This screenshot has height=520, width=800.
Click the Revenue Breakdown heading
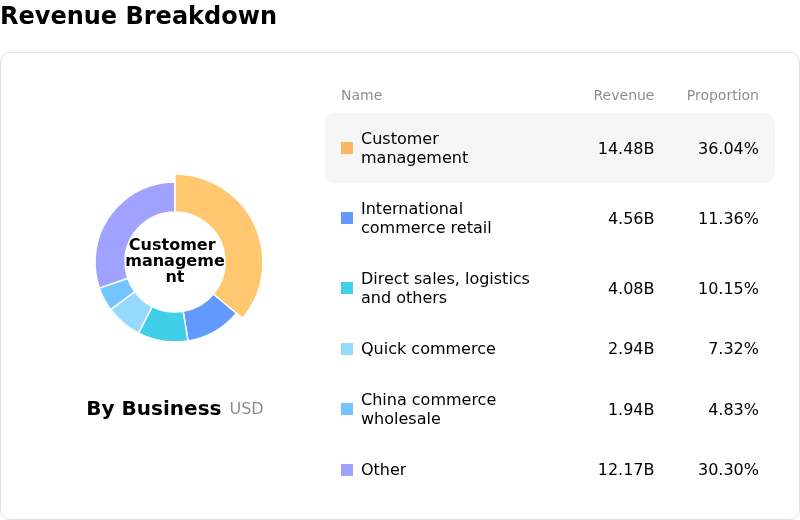139,16
